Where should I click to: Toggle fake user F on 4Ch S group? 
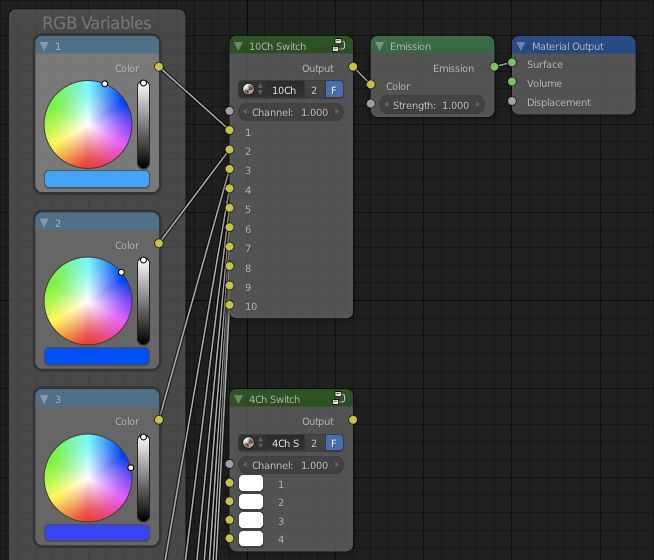point(334,443)
